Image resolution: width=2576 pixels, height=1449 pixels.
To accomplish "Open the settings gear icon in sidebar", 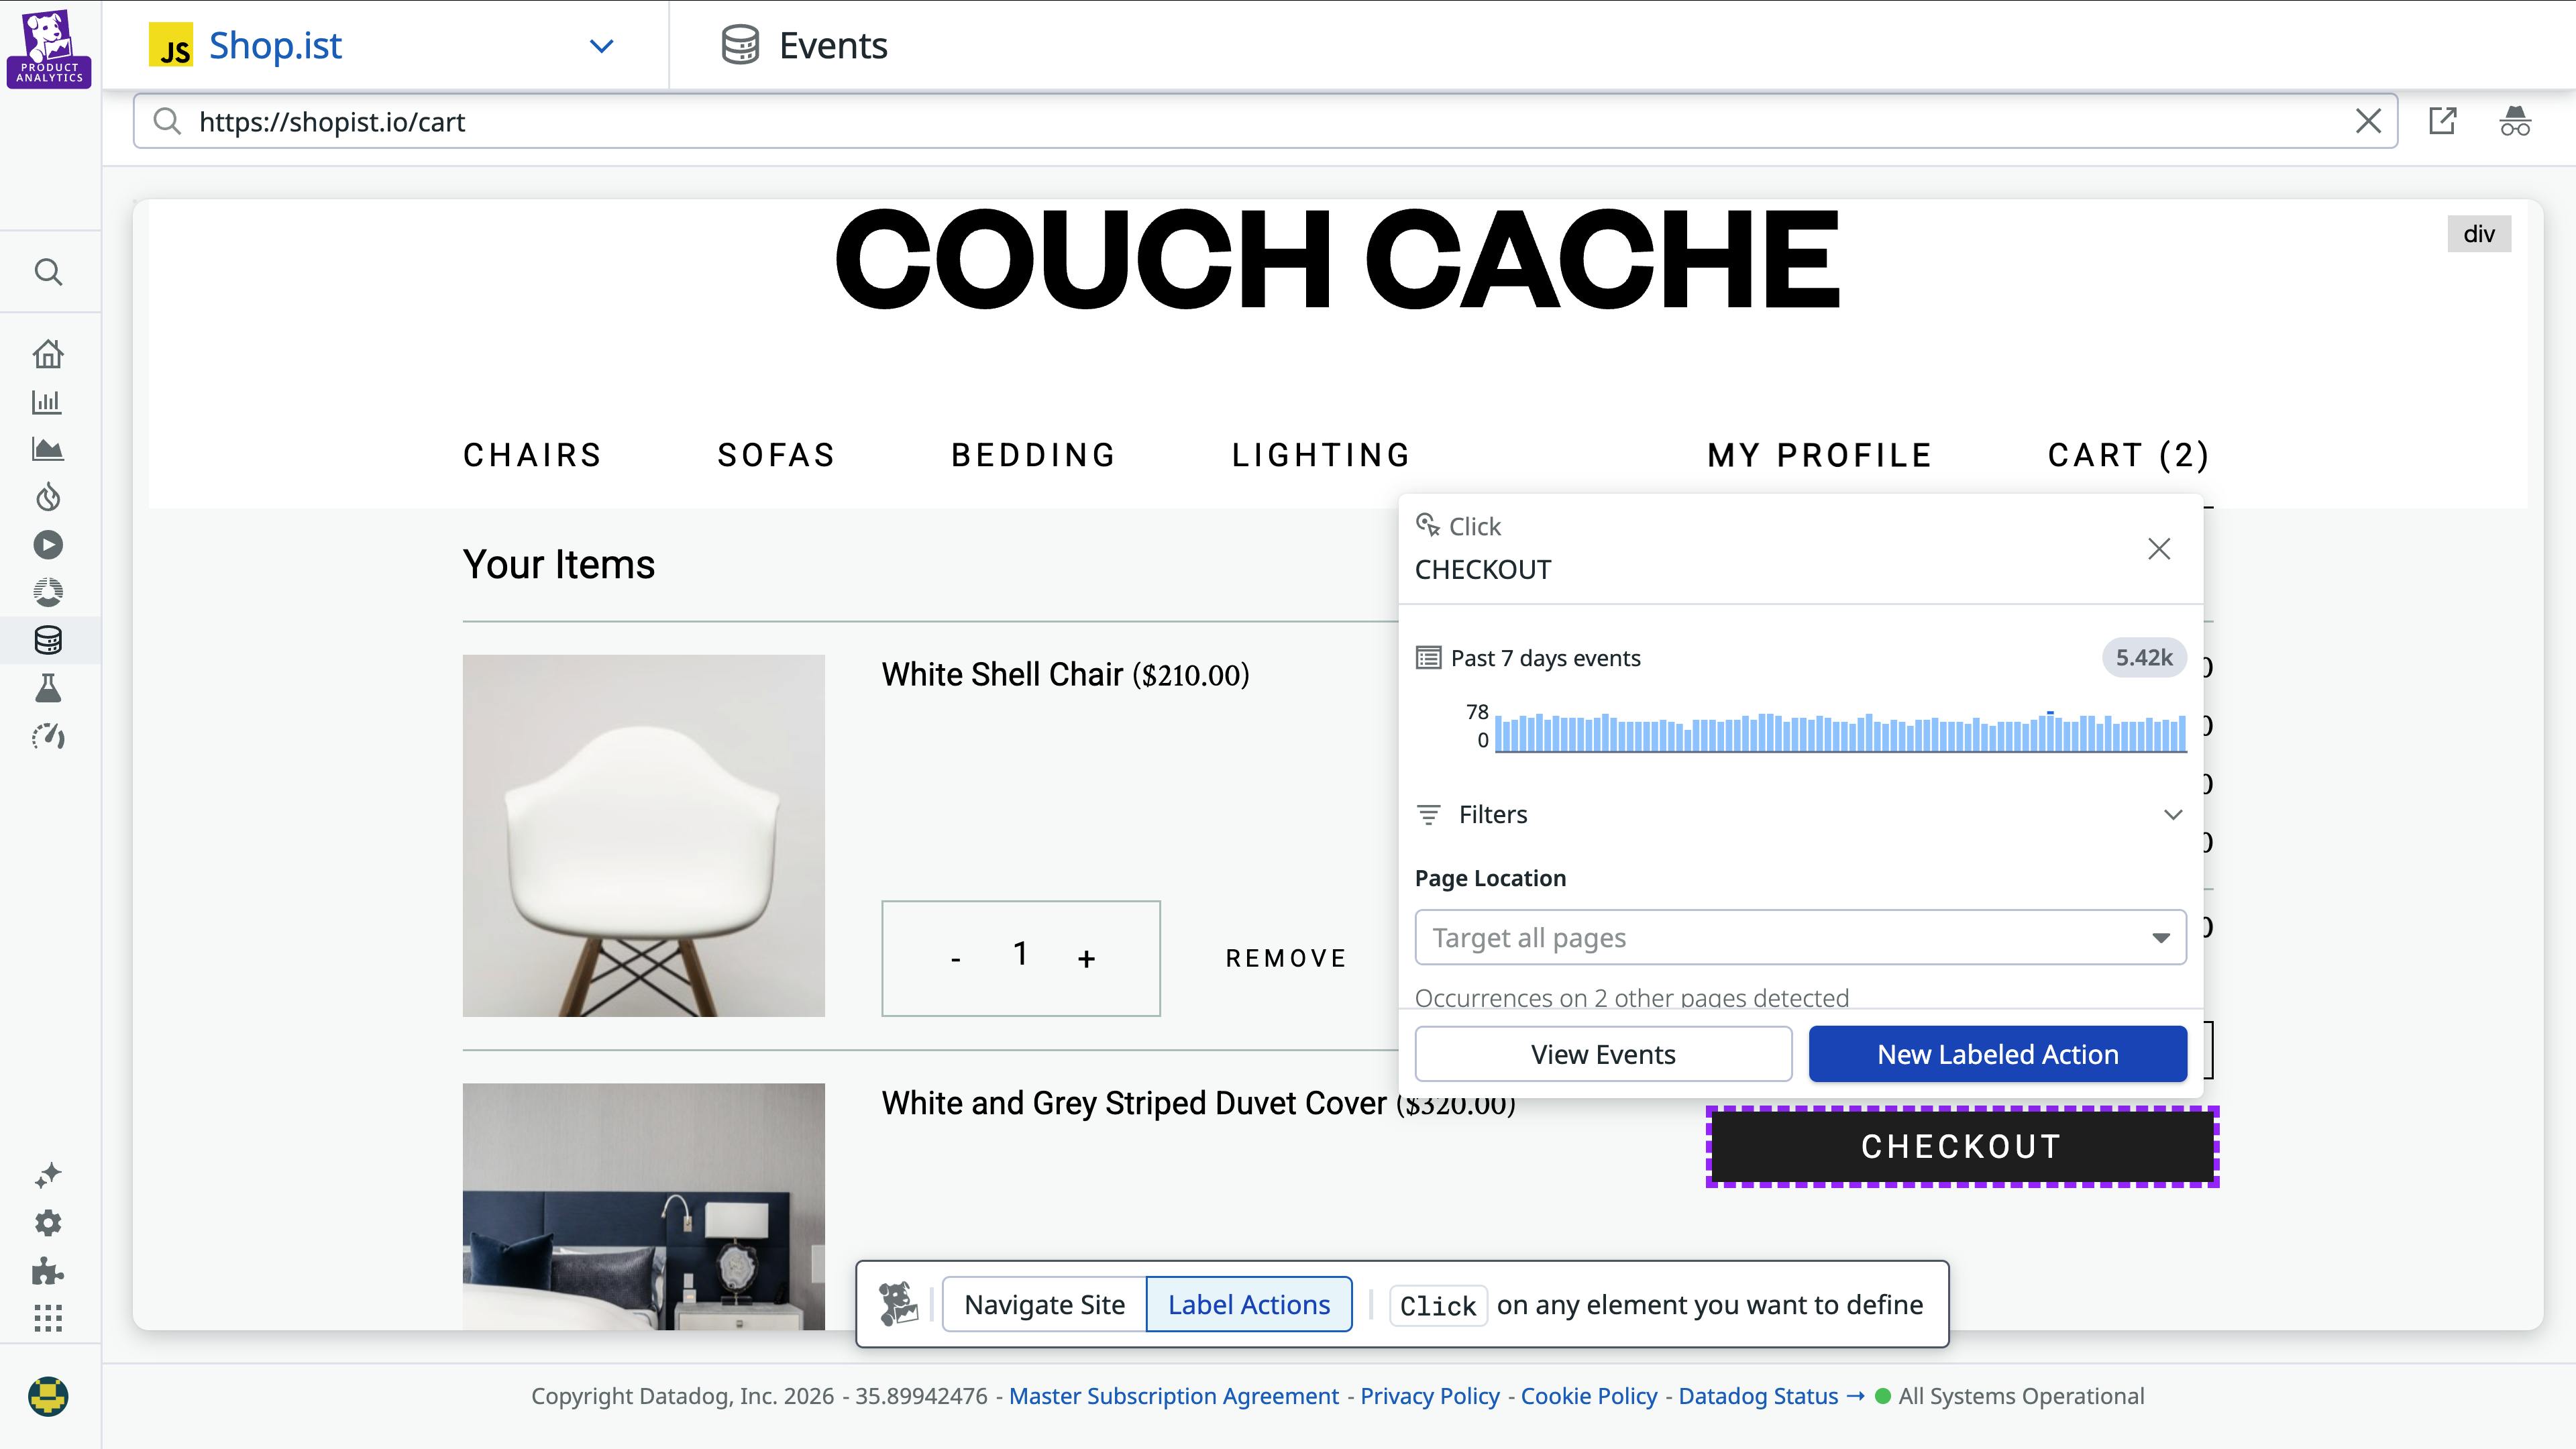I will [49, 1222].
